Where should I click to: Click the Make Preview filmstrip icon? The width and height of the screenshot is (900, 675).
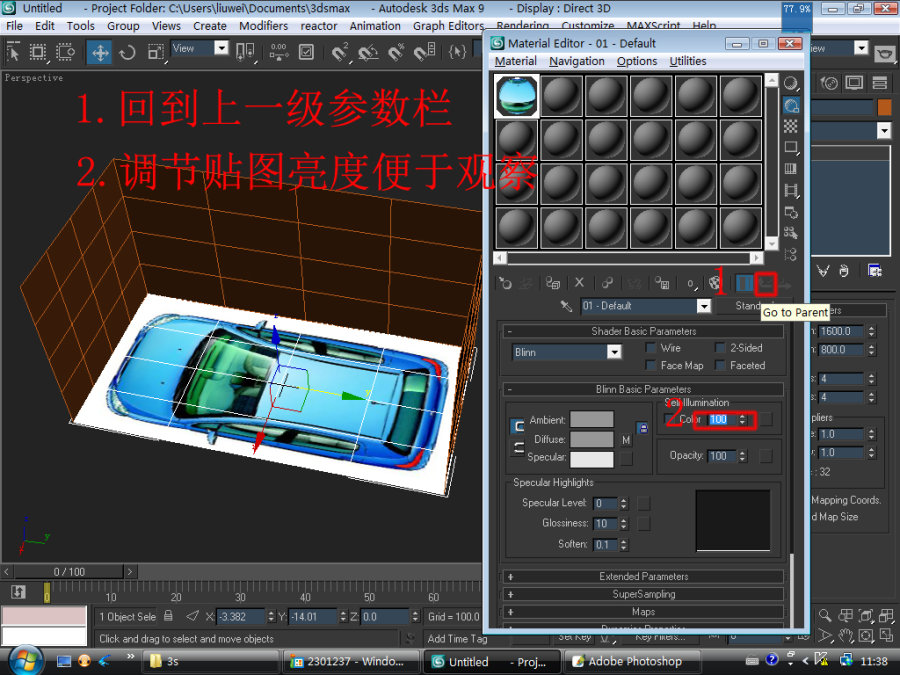[x=791, y=191]
